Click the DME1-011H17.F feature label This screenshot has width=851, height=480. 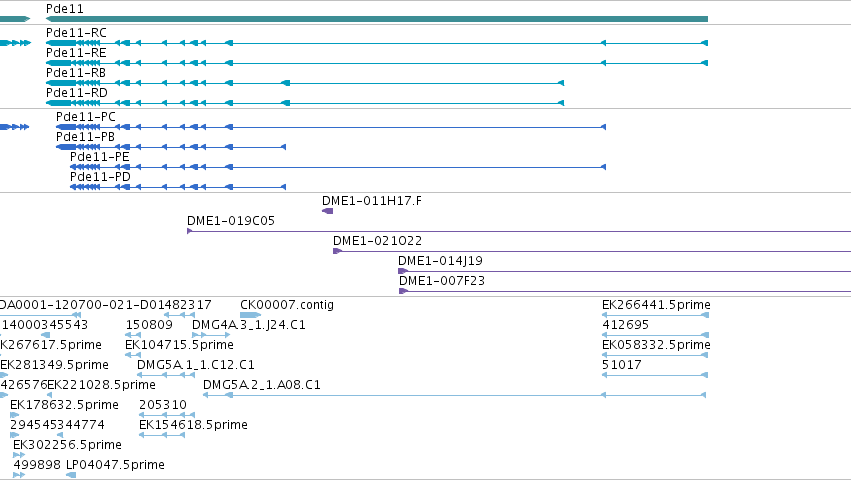(x=372, y=201)
